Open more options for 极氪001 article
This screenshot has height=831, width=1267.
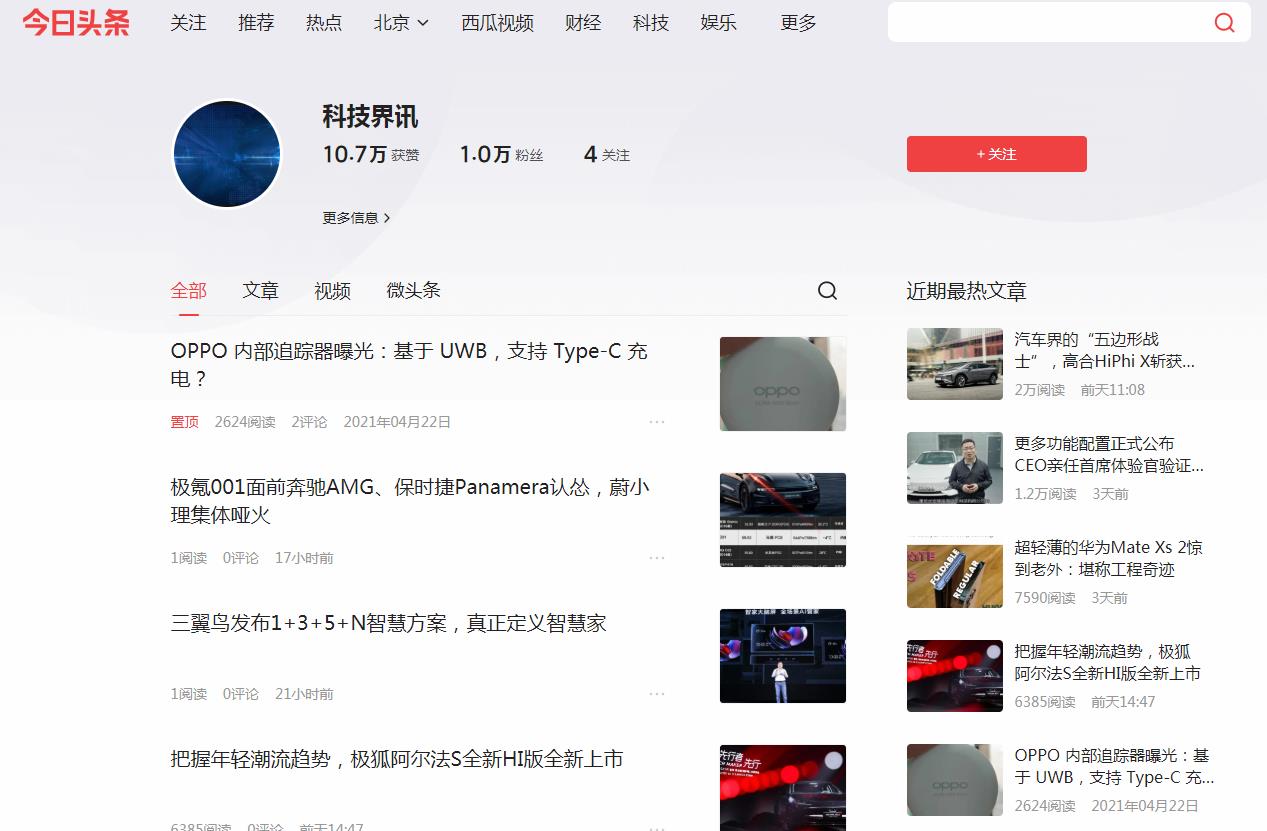tap(657, 558)
